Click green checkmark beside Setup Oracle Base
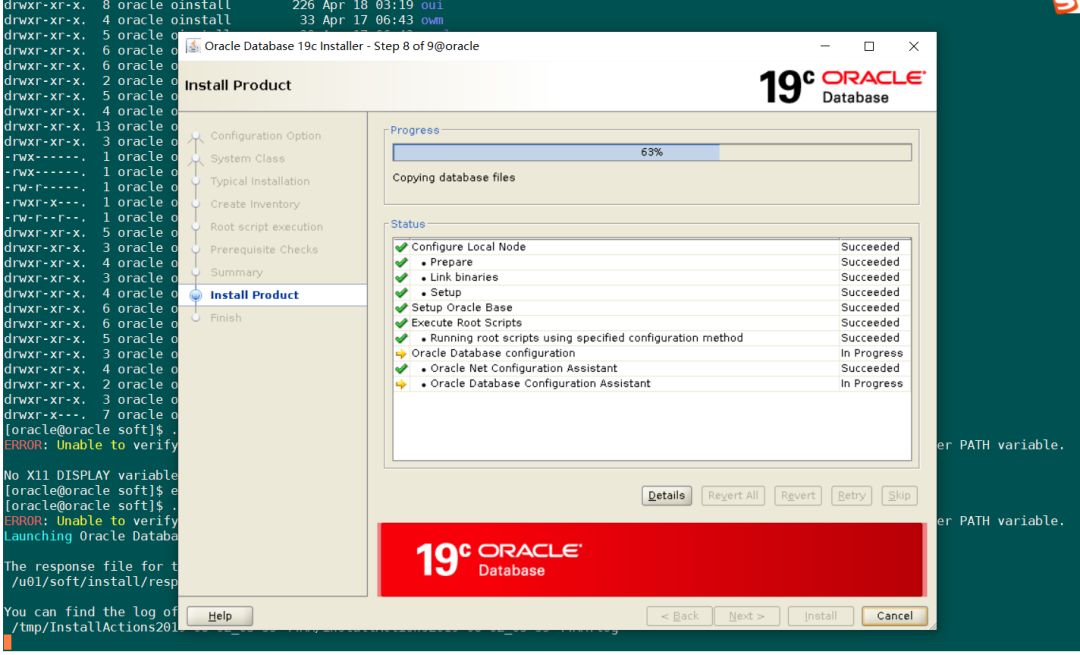 (x=401, y=307)
